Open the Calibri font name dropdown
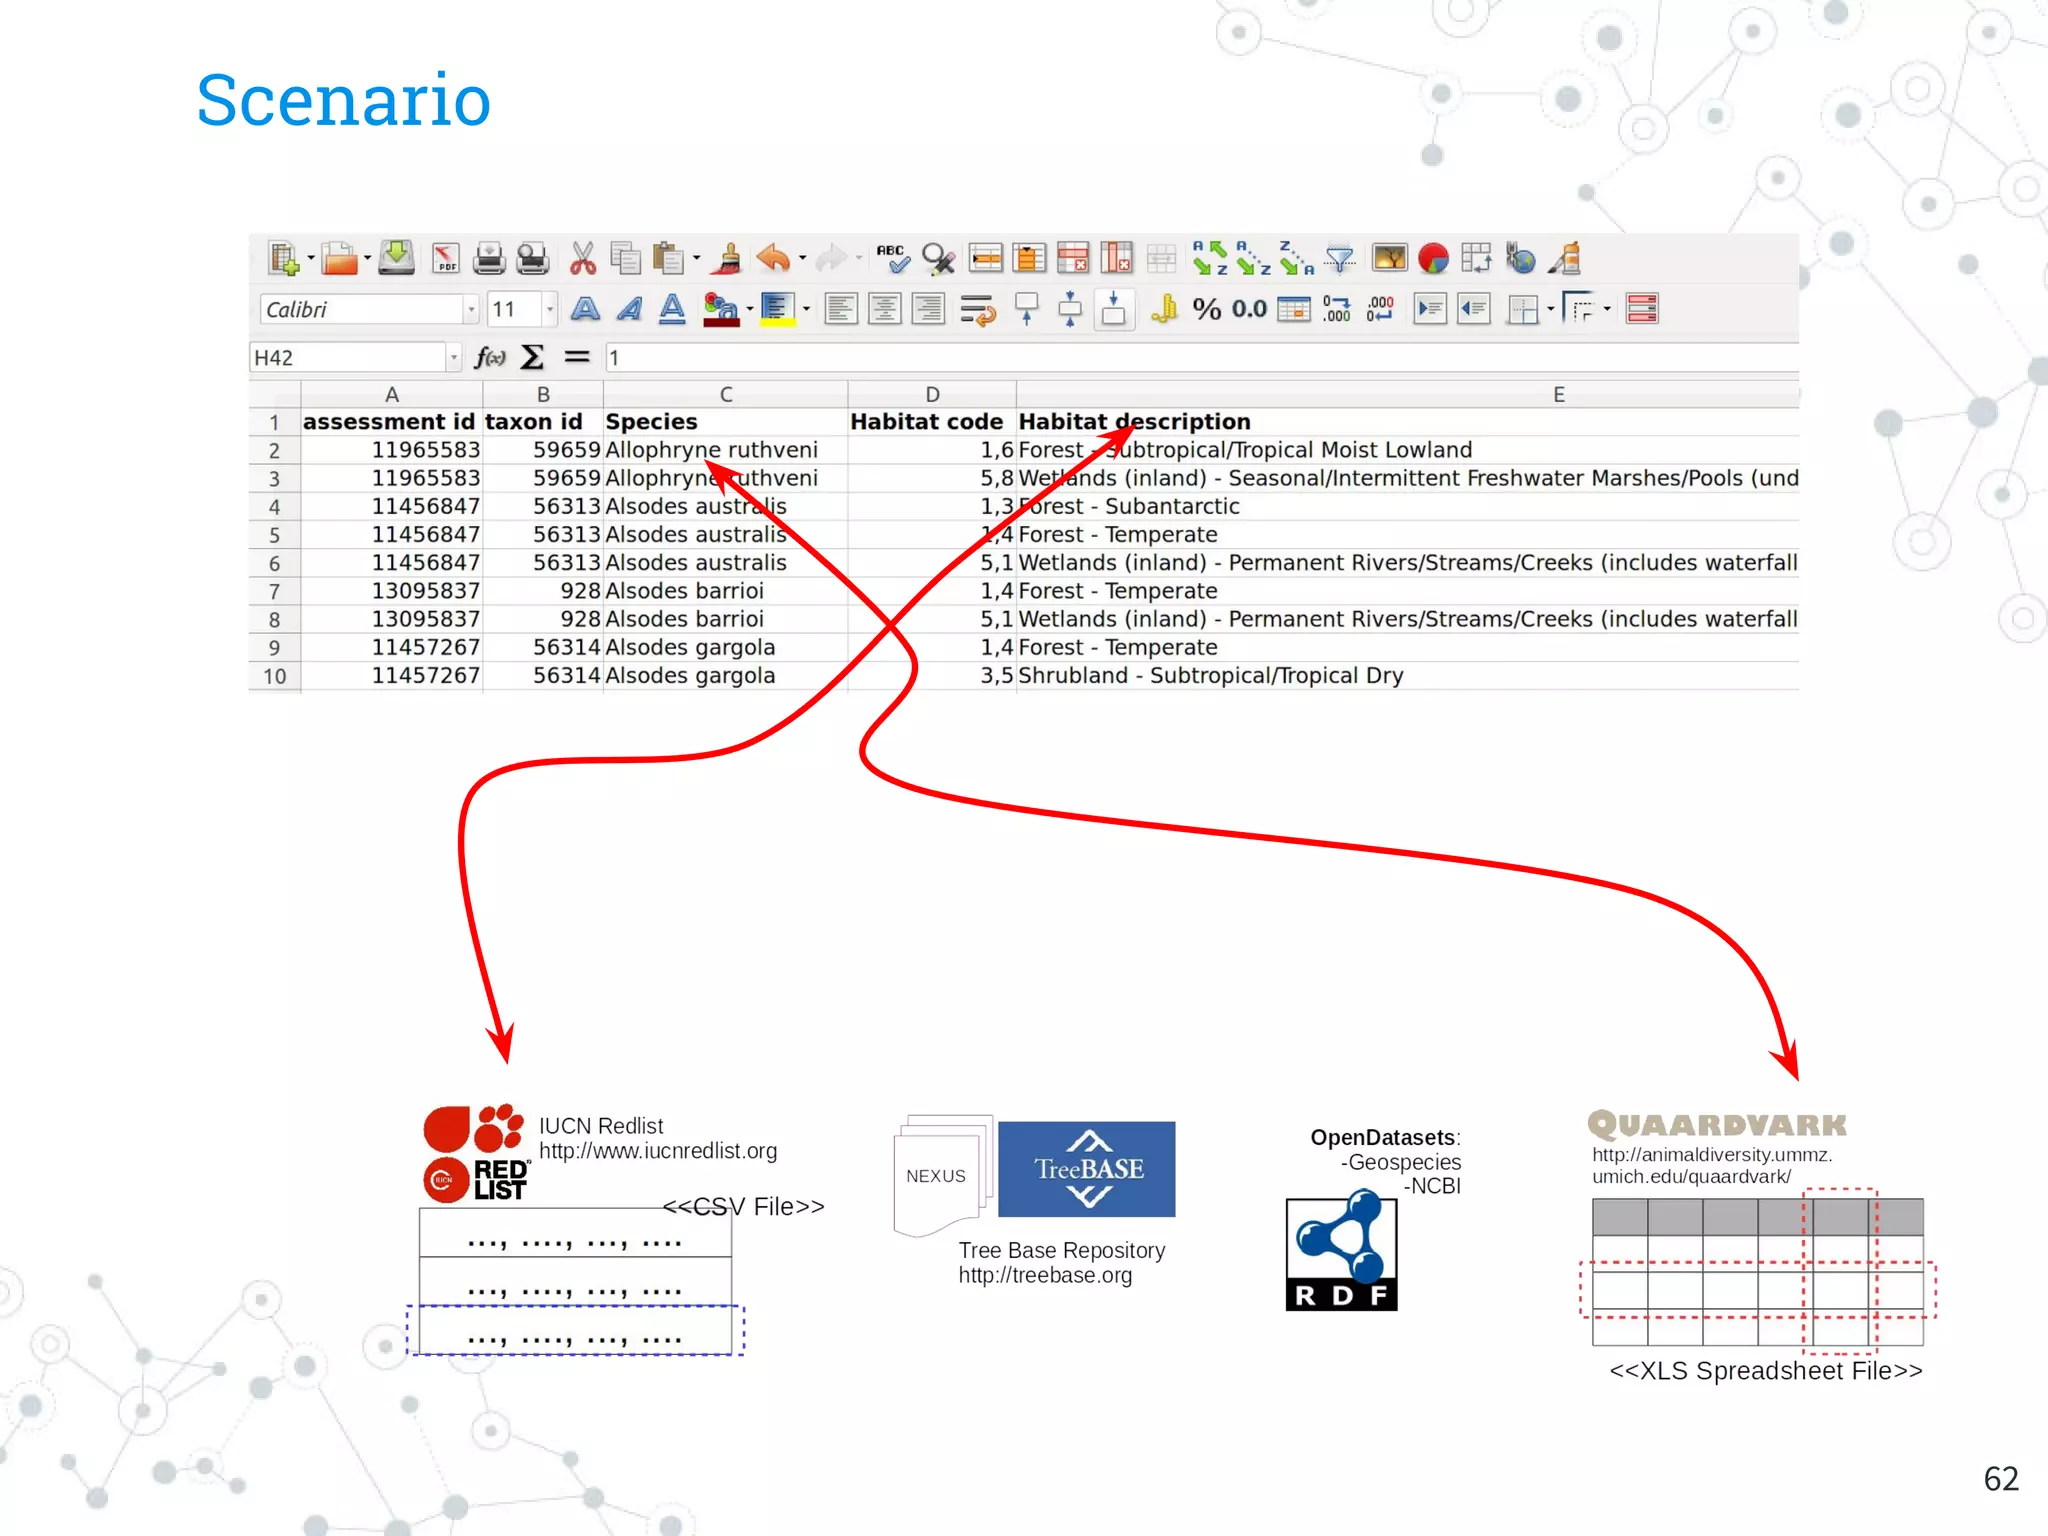2048x1536 pixels. pos(470,309)
